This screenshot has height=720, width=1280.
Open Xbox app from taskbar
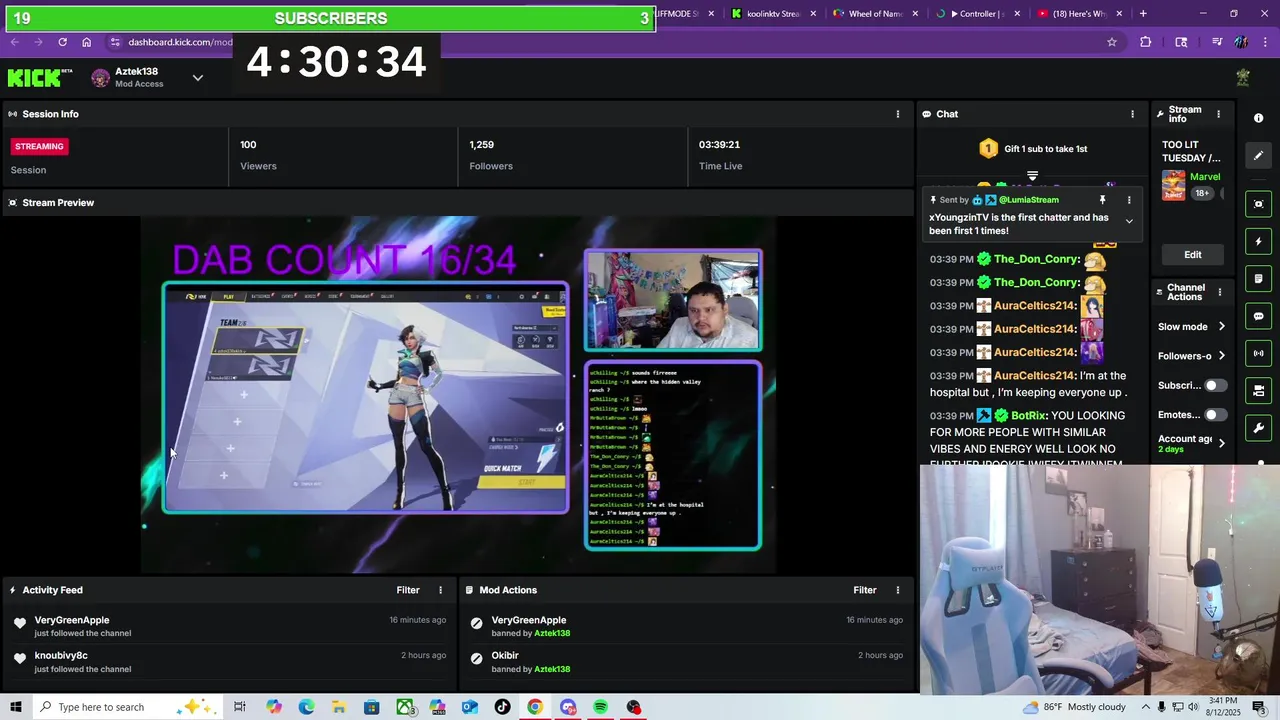pyautogui.click(x=404, y=707)
